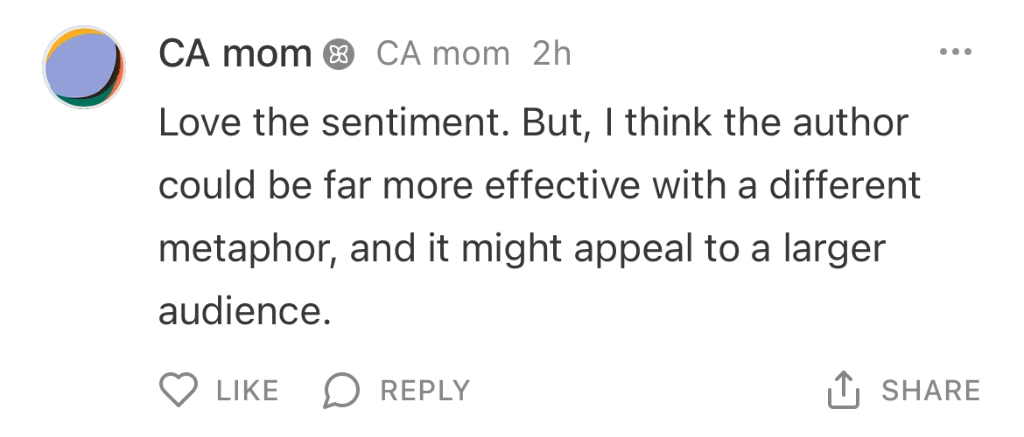Screen dimensions: 1024x437
Task: Open the three-dot more options menu
Action: pos(956,52)
